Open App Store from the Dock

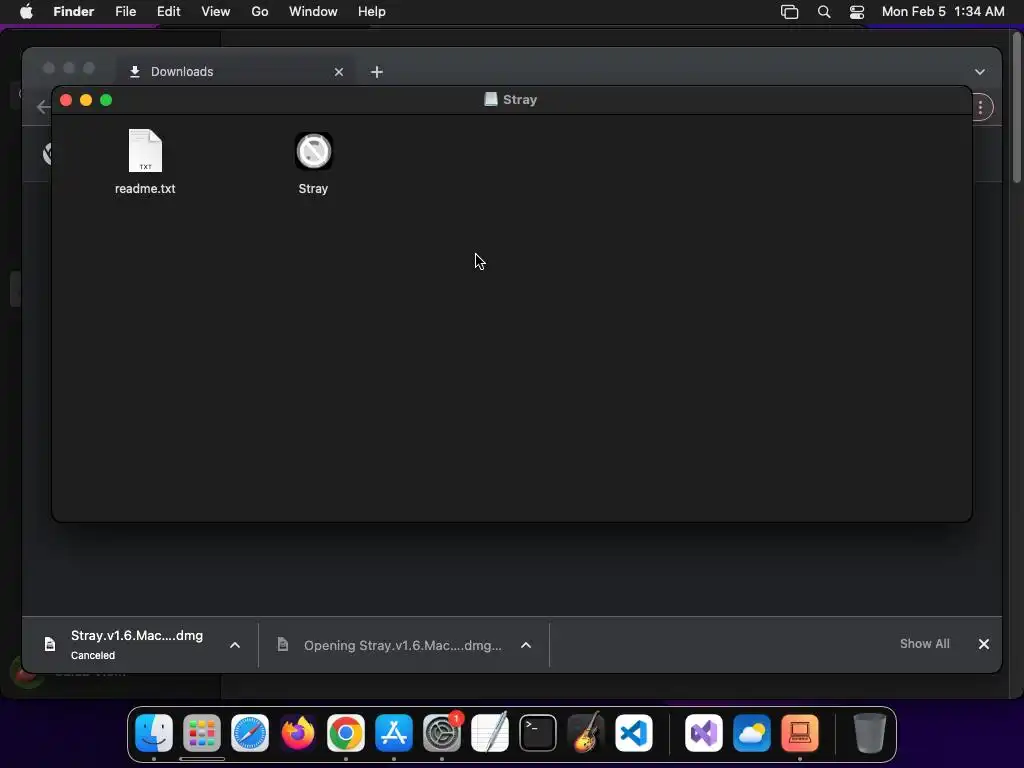[x=394, y=733]
